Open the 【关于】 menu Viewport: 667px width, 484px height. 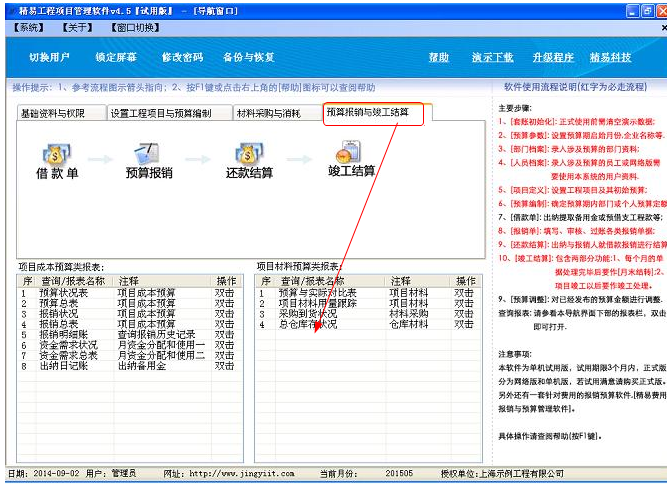click(x=78, y=27)
